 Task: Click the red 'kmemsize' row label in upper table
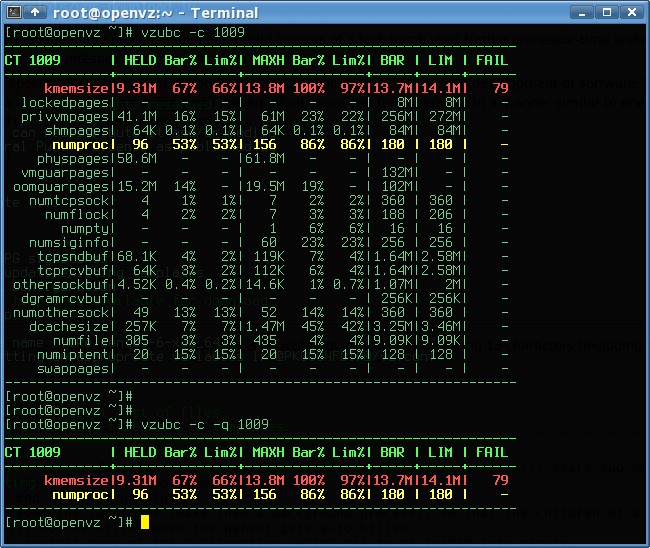click(78, 88)
